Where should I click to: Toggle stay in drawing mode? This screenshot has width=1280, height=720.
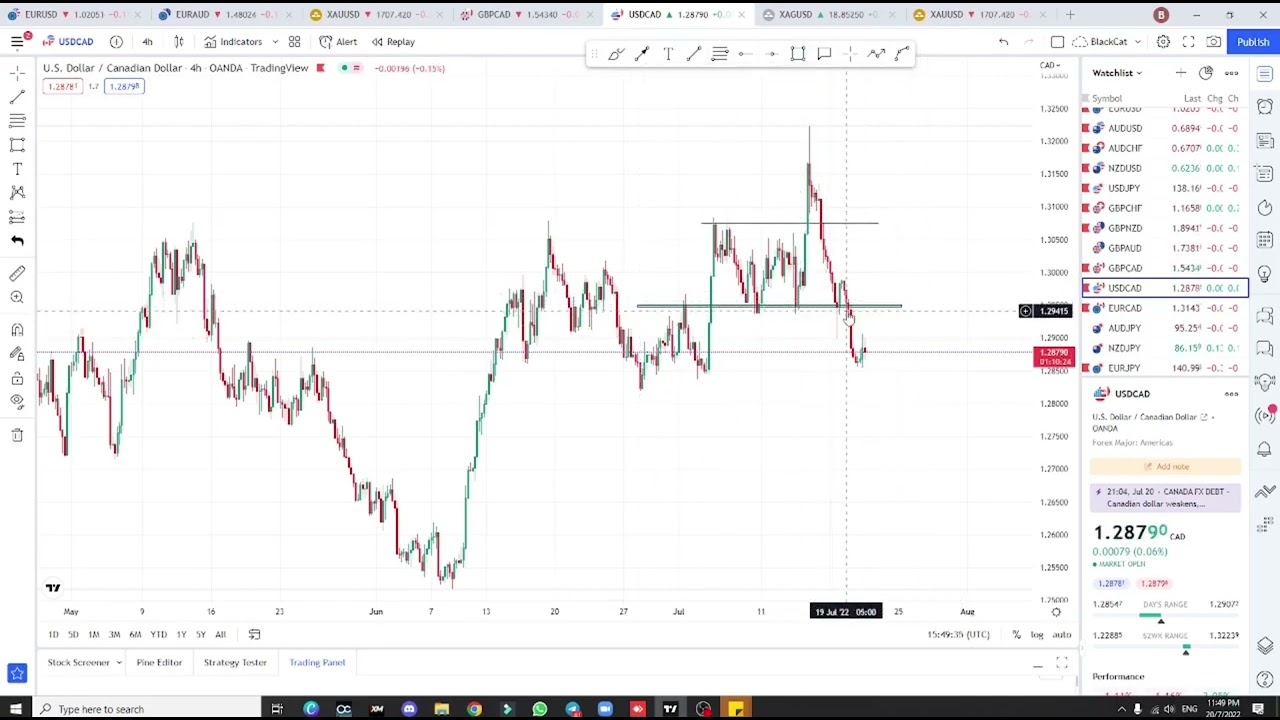17,354
